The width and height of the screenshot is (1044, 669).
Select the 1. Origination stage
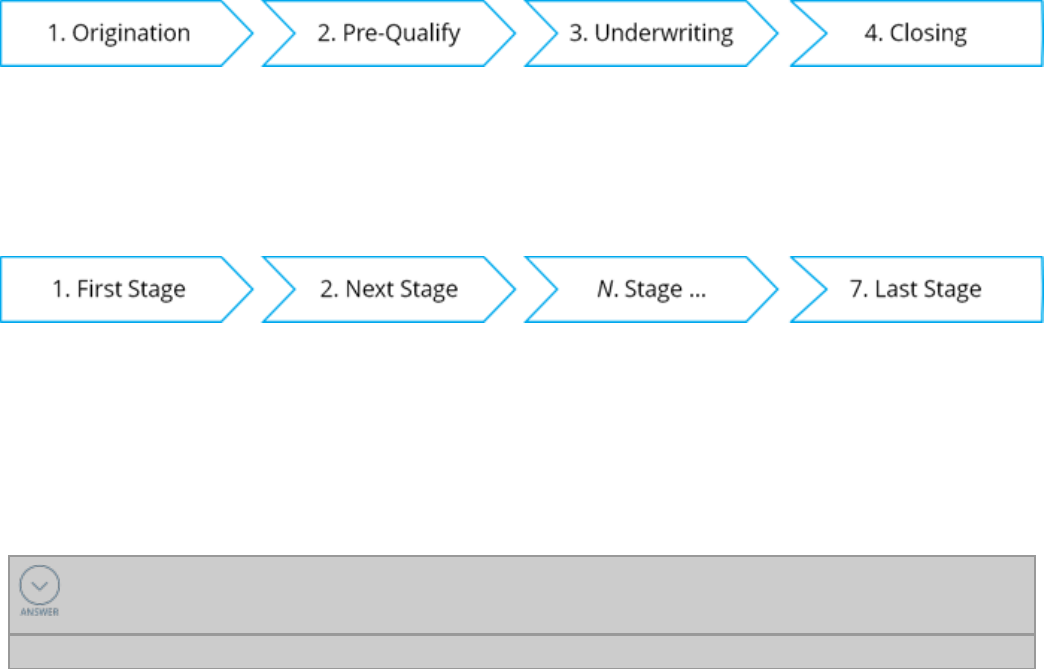119,33
